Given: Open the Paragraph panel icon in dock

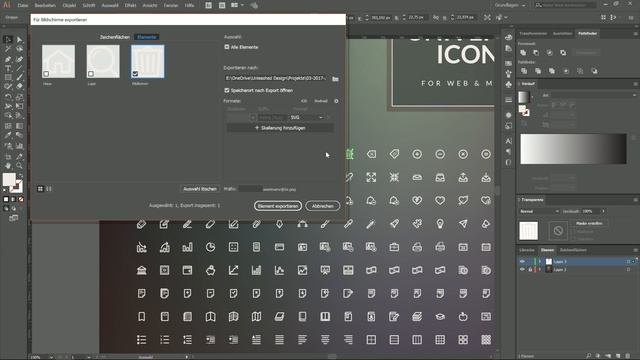Looking at the screenshot, I should point(509,151).
